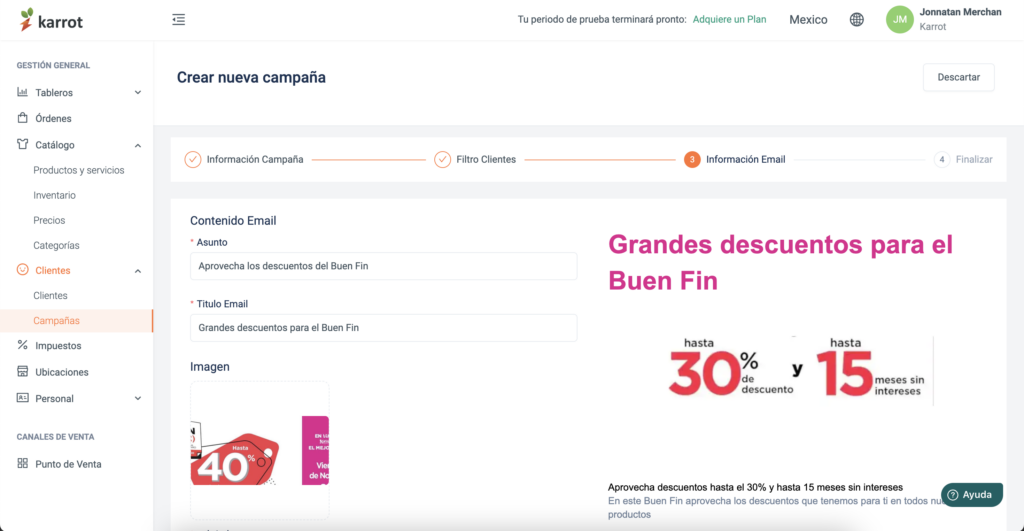Image resolution: width=1024 pixels, height=531 pixels.
Task: Click the karrot logo
Action: coord(51,20)
